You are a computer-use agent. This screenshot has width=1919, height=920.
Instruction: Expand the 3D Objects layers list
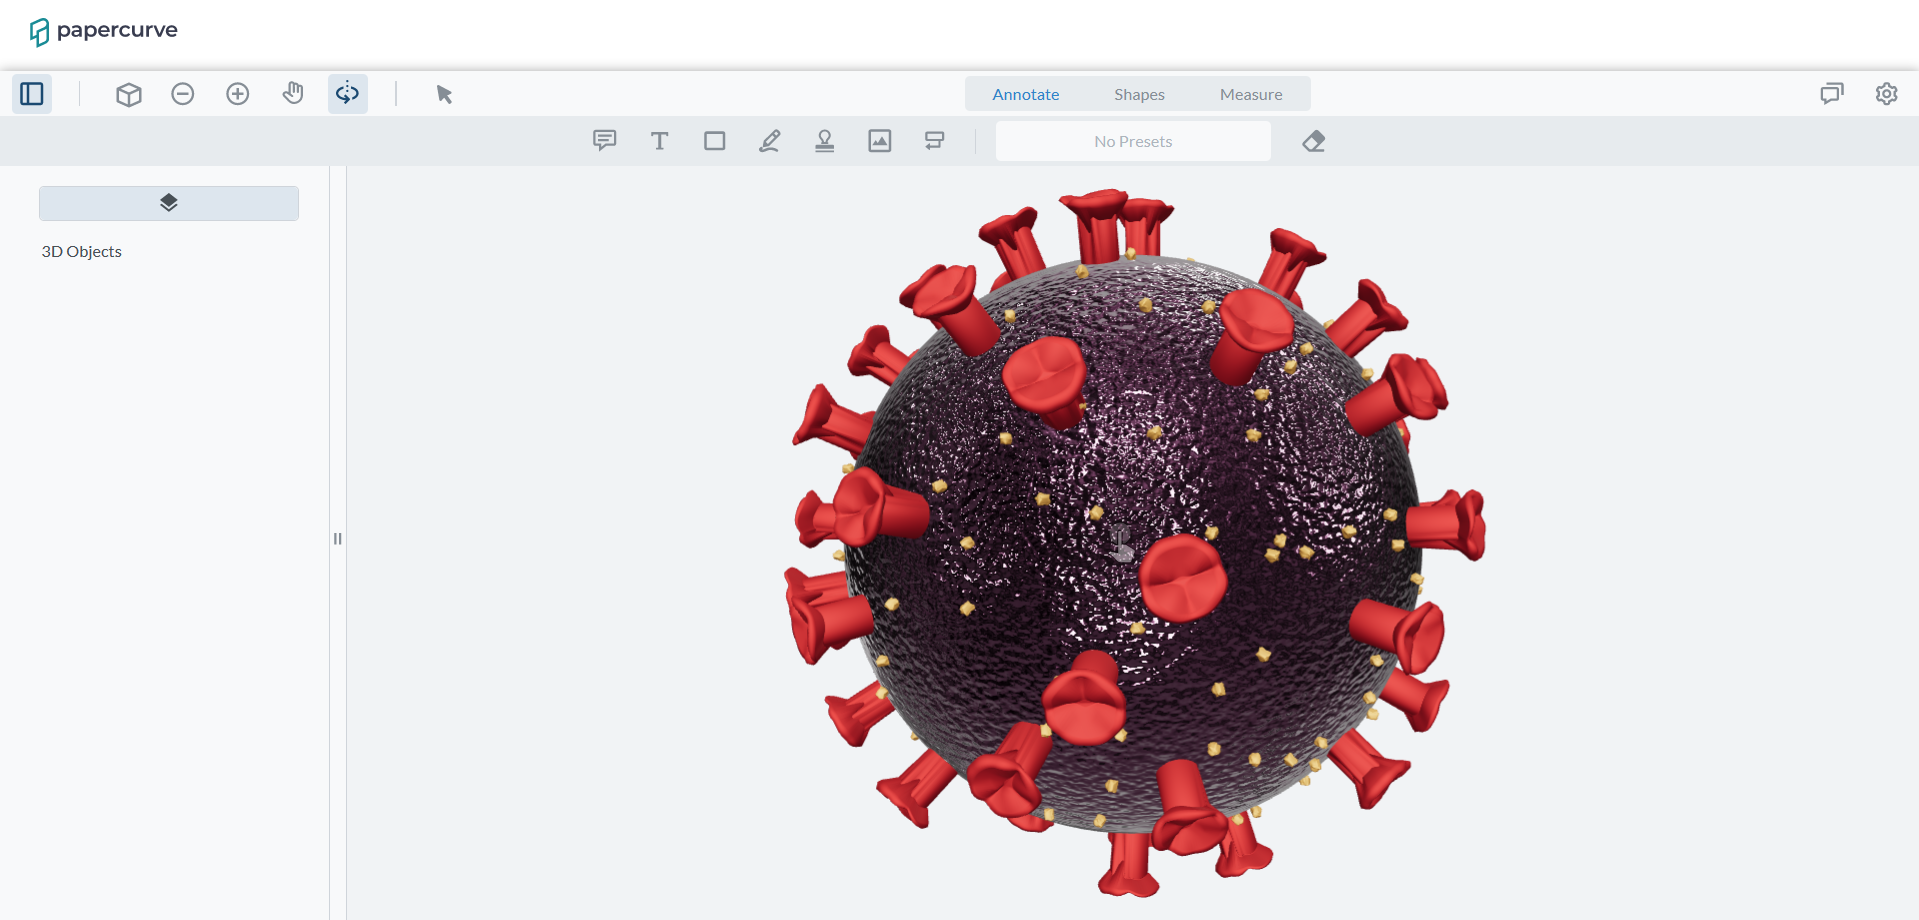pos(168,202)
